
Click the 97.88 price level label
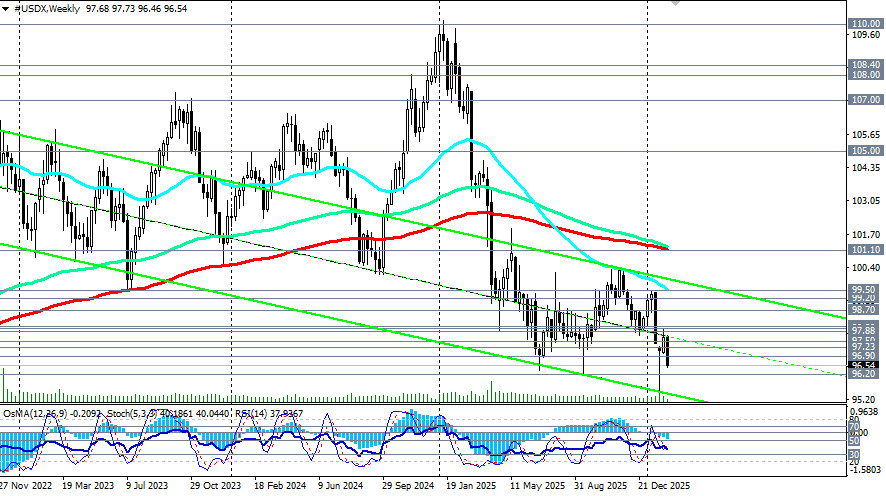point(864,329)
